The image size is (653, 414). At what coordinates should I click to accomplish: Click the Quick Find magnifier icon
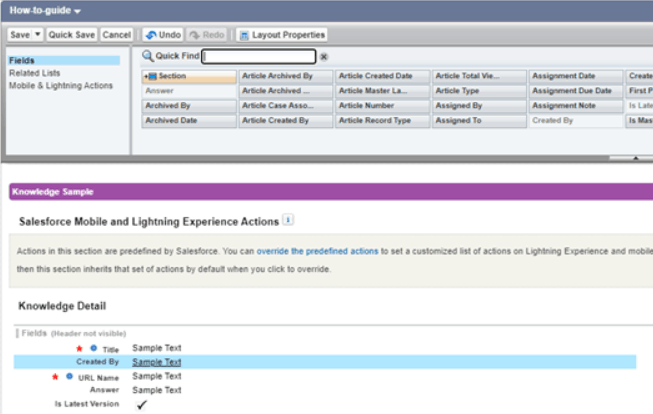point(148,57)
